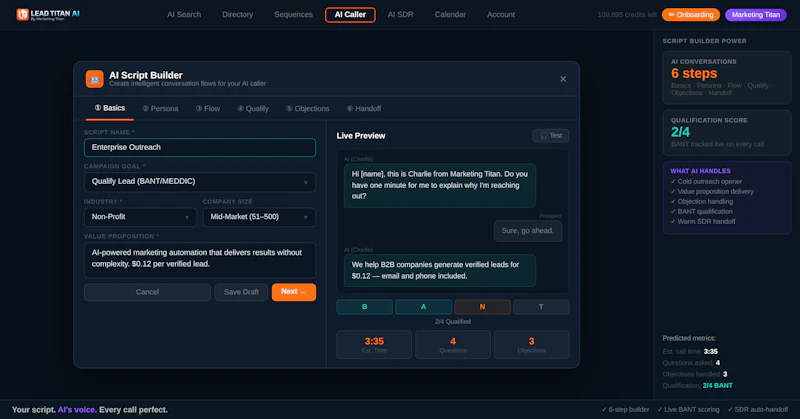
Task: Click the Script Name input field
Action: coord(200,147)
